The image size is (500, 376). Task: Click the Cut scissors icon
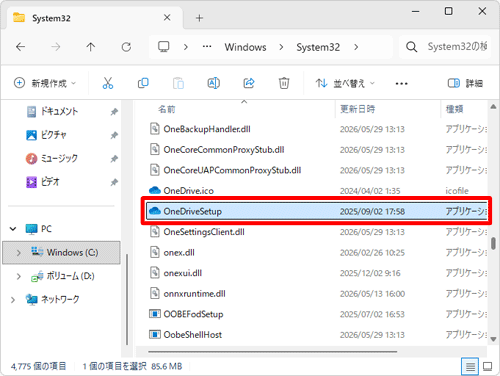108,83
